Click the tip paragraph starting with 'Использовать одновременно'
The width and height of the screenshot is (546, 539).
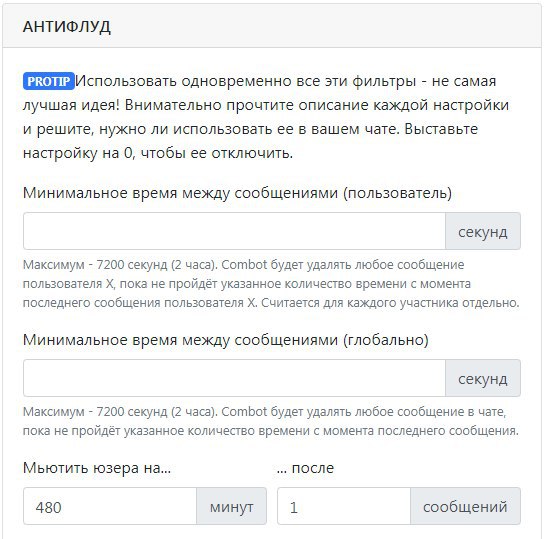[x=266, y=117]
